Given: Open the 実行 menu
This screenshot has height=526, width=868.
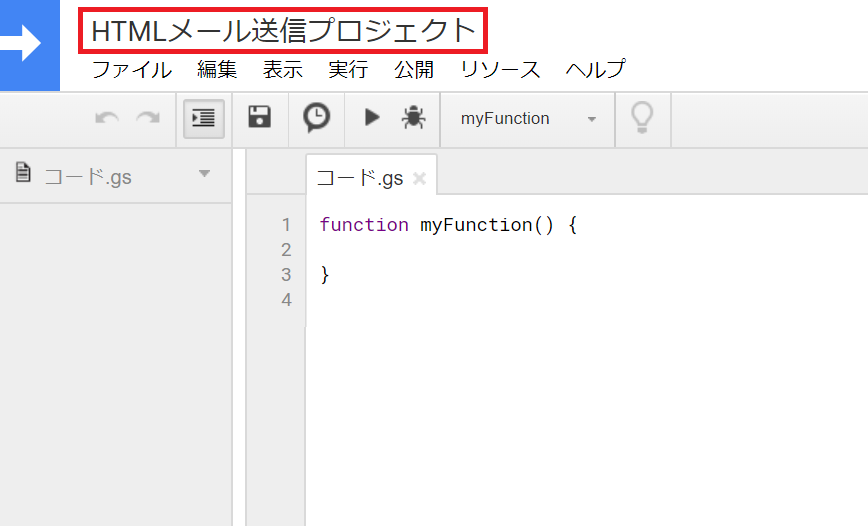Looking at the screenshot, I should tap(348, 70).
